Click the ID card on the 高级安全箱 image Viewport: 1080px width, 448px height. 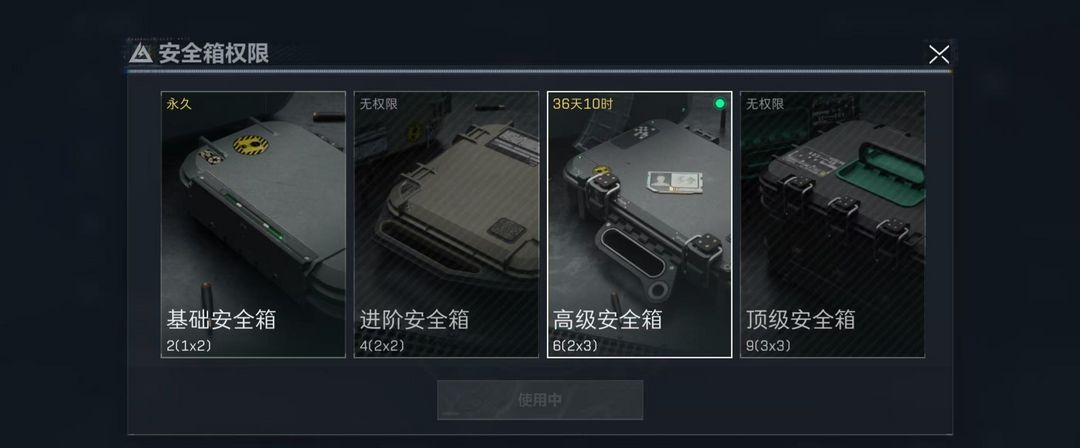[675, 182]
